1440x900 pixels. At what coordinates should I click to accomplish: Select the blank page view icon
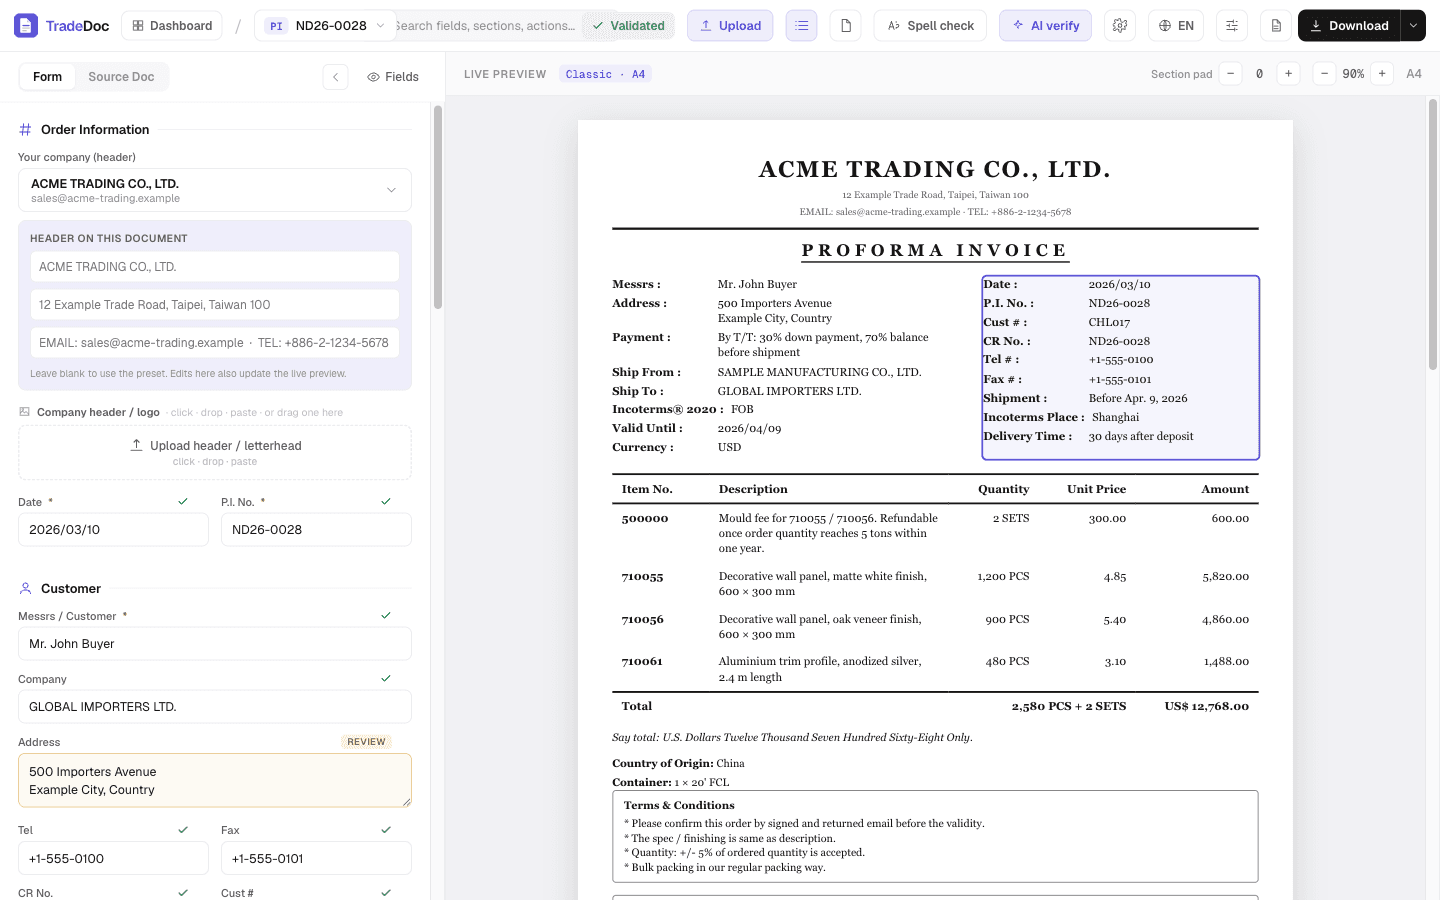tap(846, 26)
